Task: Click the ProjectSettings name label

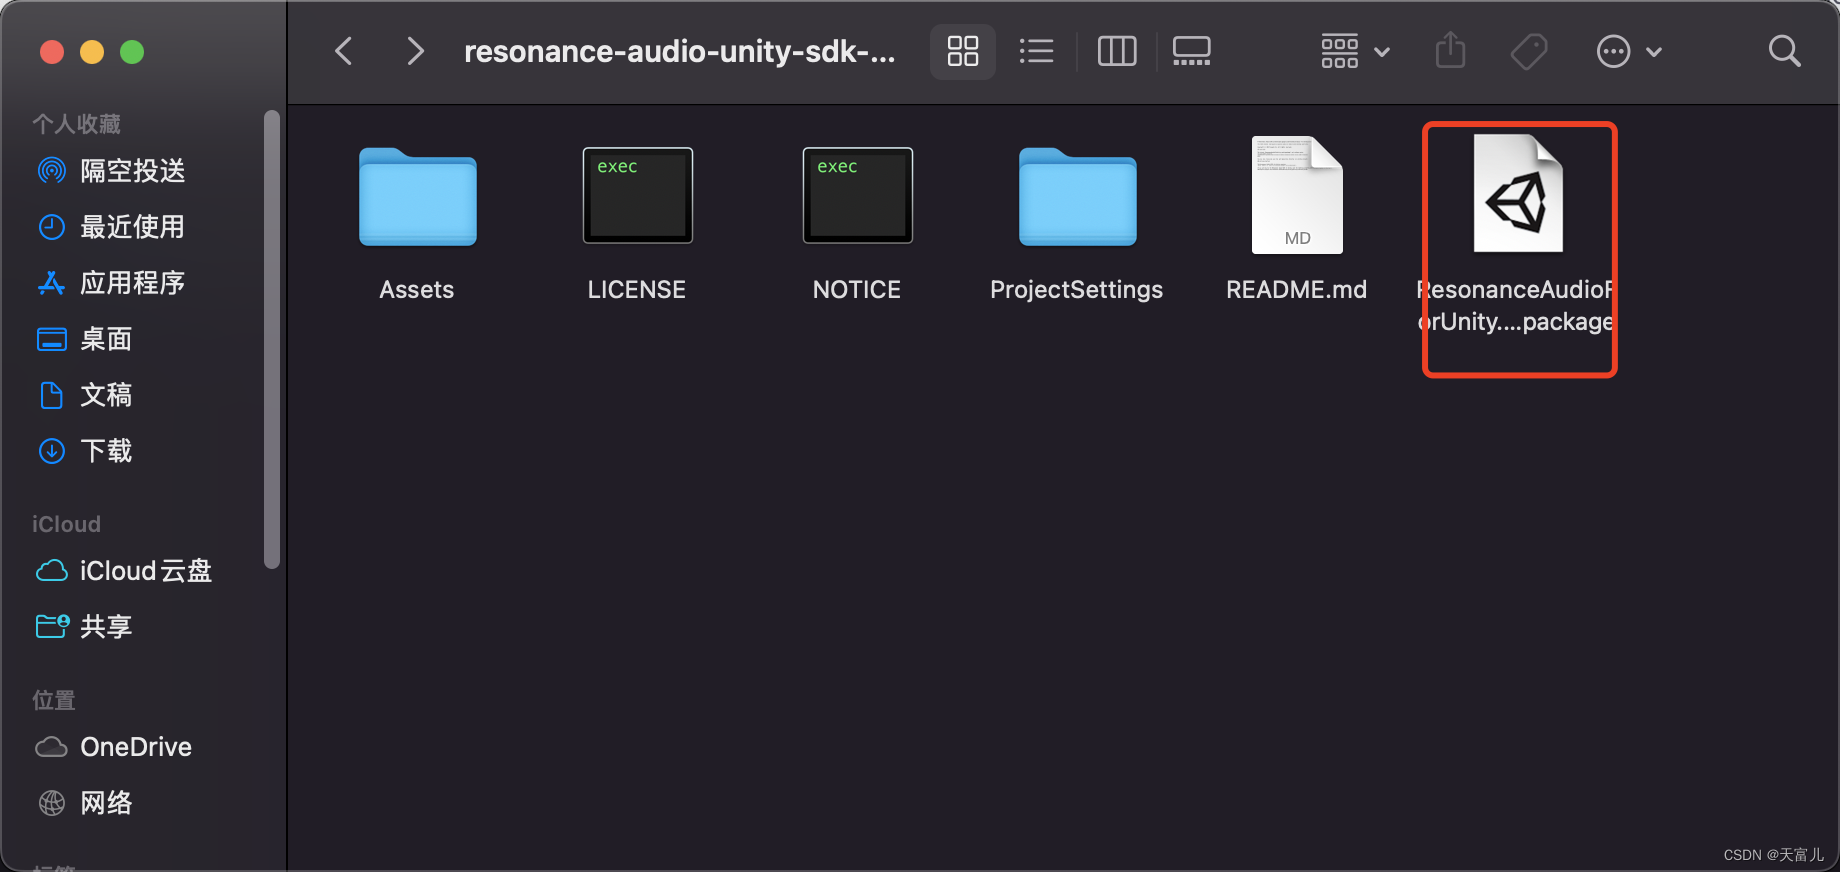Action: pyautogui.click(x=1077, y=290)
